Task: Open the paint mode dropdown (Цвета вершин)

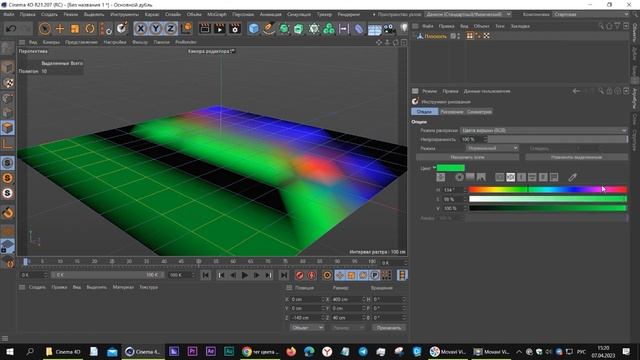Action: [x=544, y=130]
